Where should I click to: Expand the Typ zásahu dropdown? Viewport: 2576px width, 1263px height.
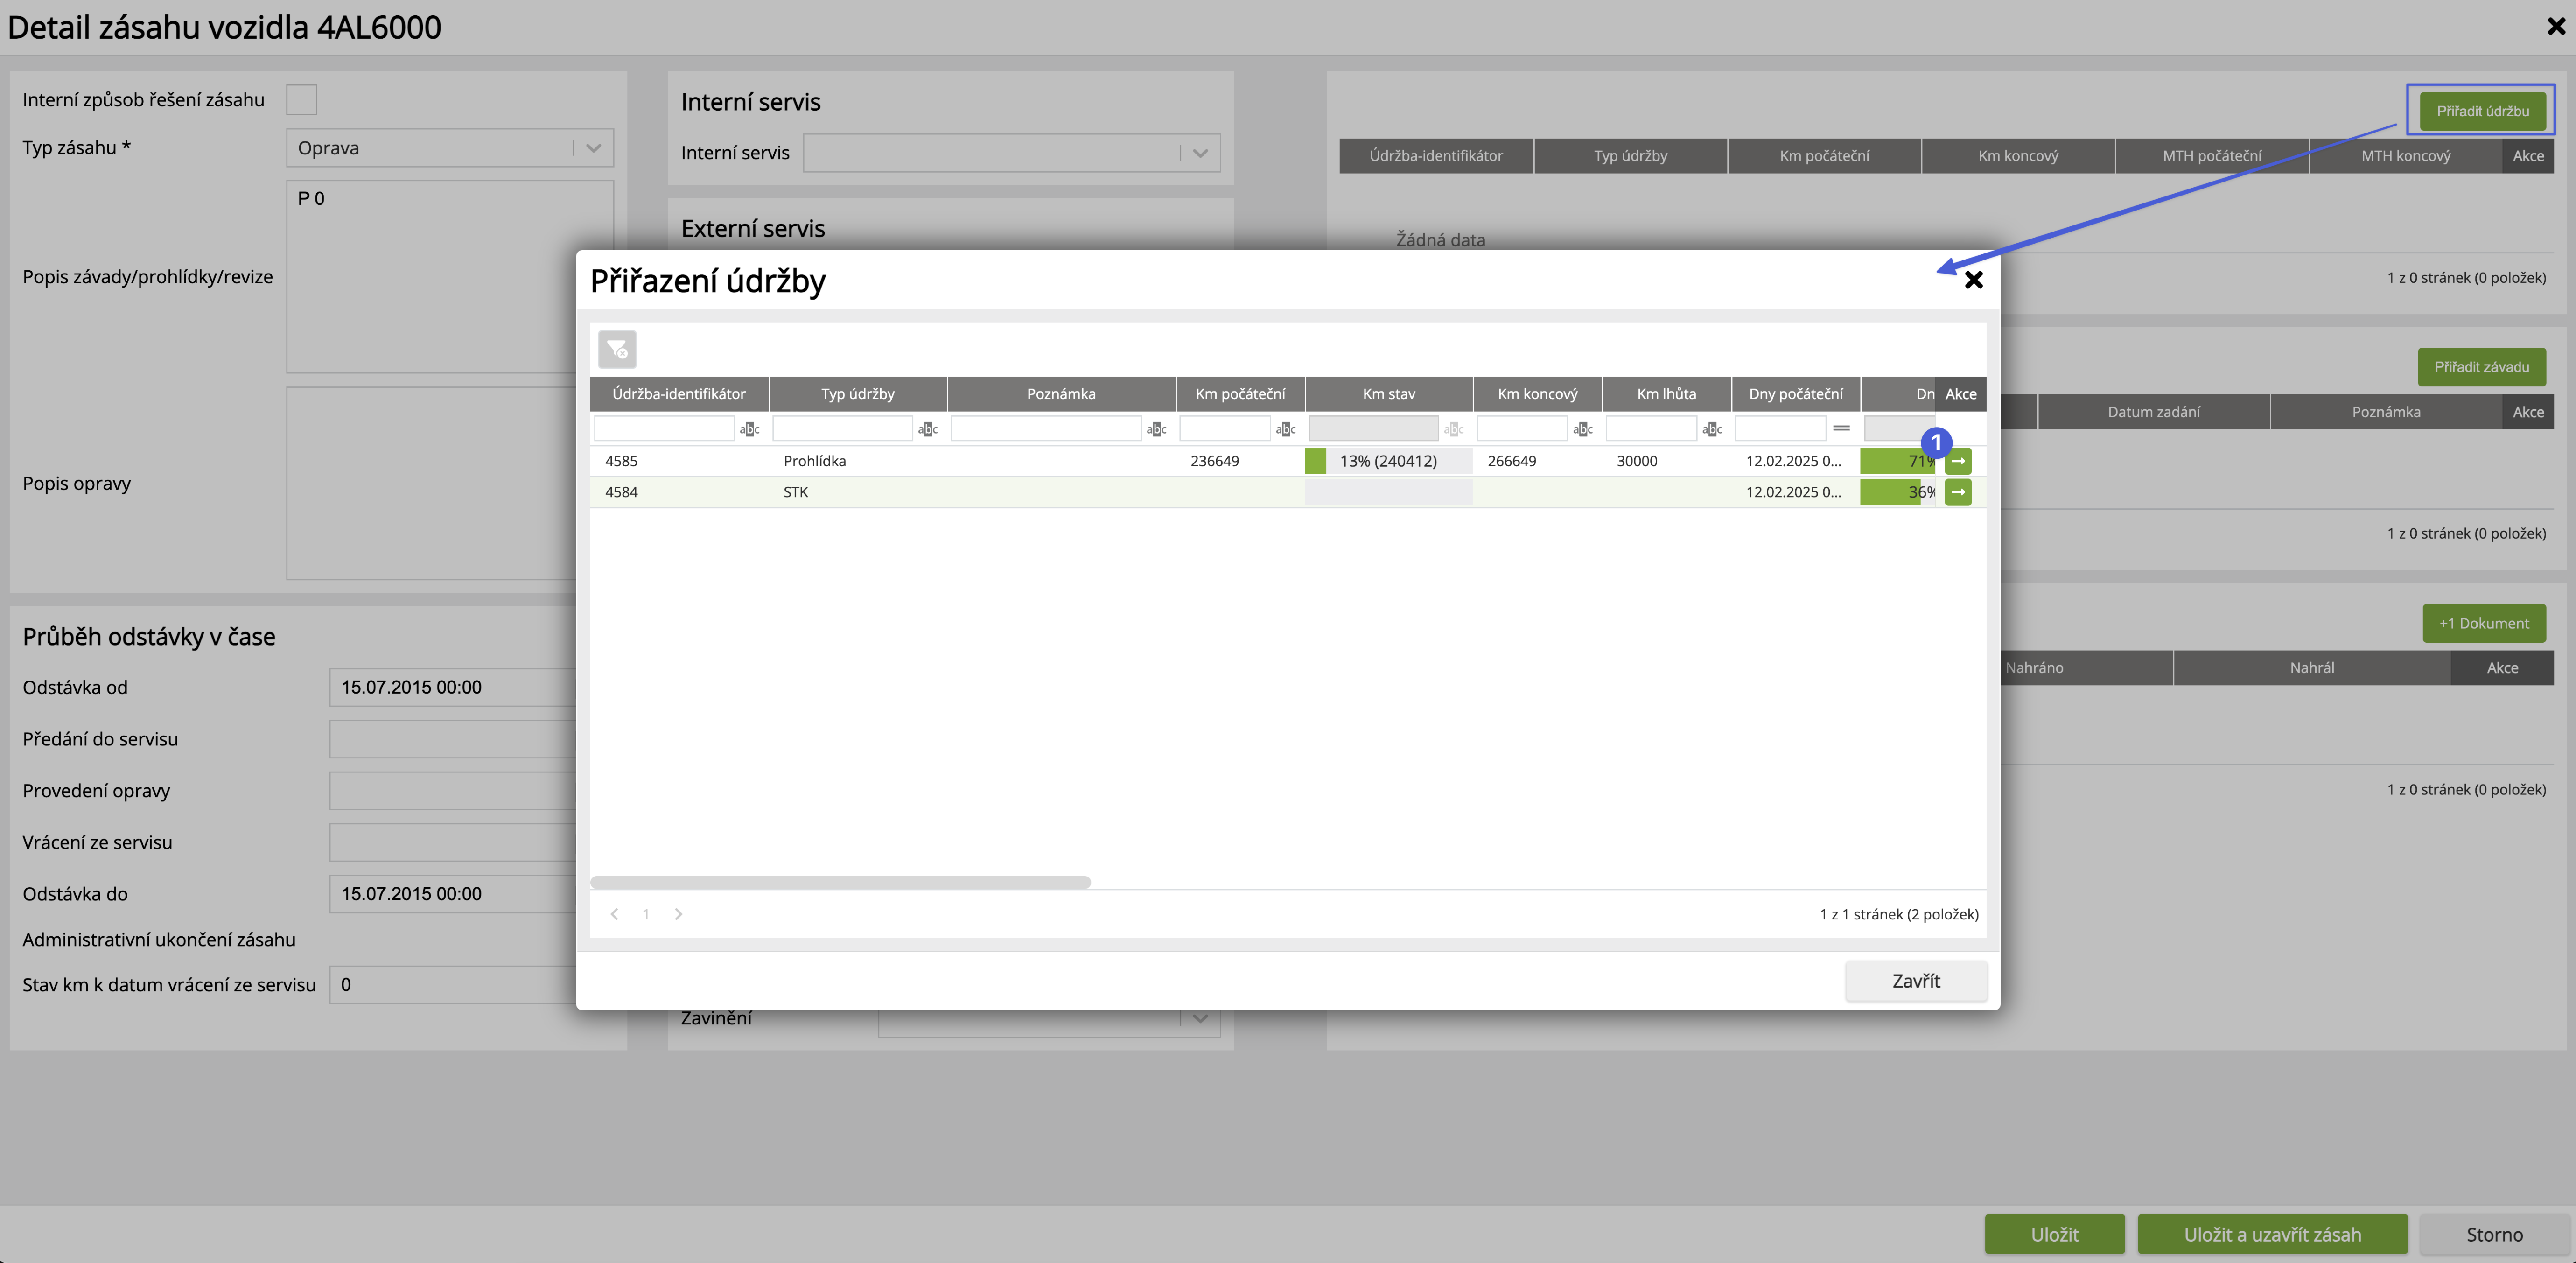[x=593, y=148]
